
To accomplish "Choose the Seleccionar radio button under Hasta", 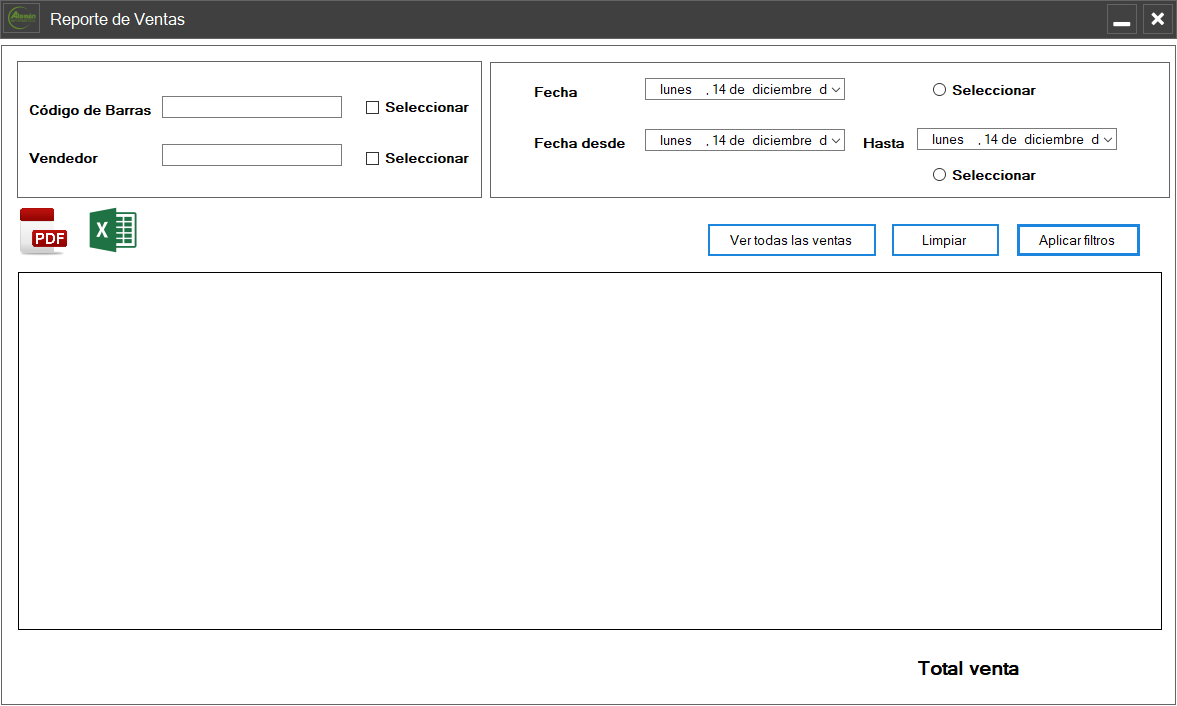I will coord(939,175).
